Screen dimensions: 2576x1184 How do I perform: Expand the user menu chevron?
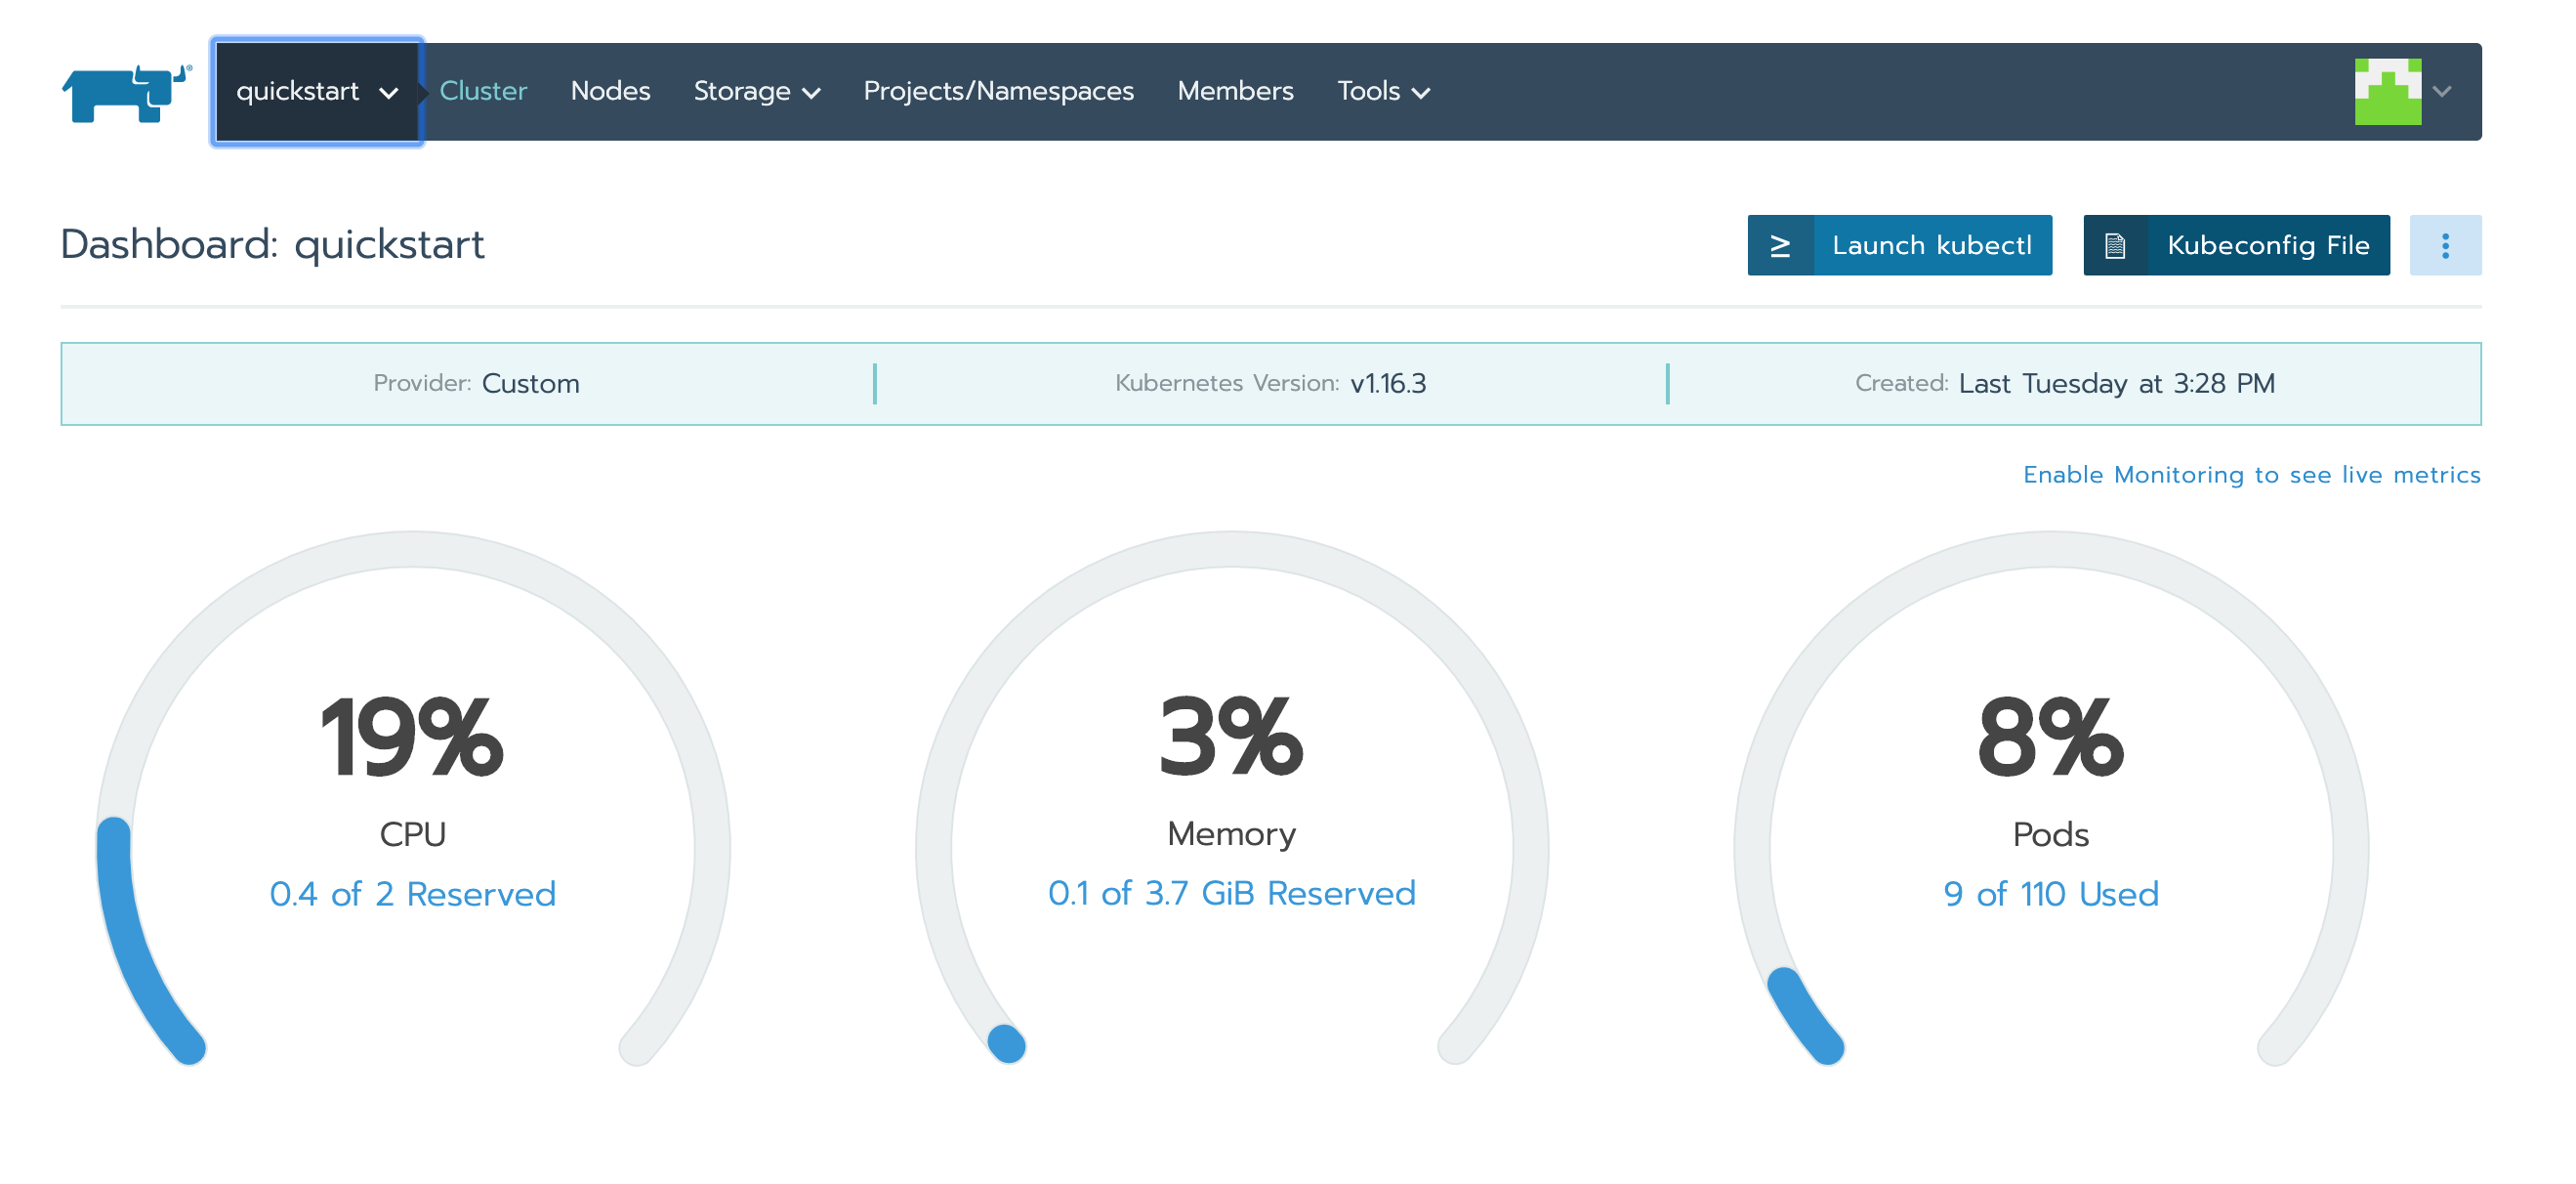pyautogui.click(x=2442, y=92)
